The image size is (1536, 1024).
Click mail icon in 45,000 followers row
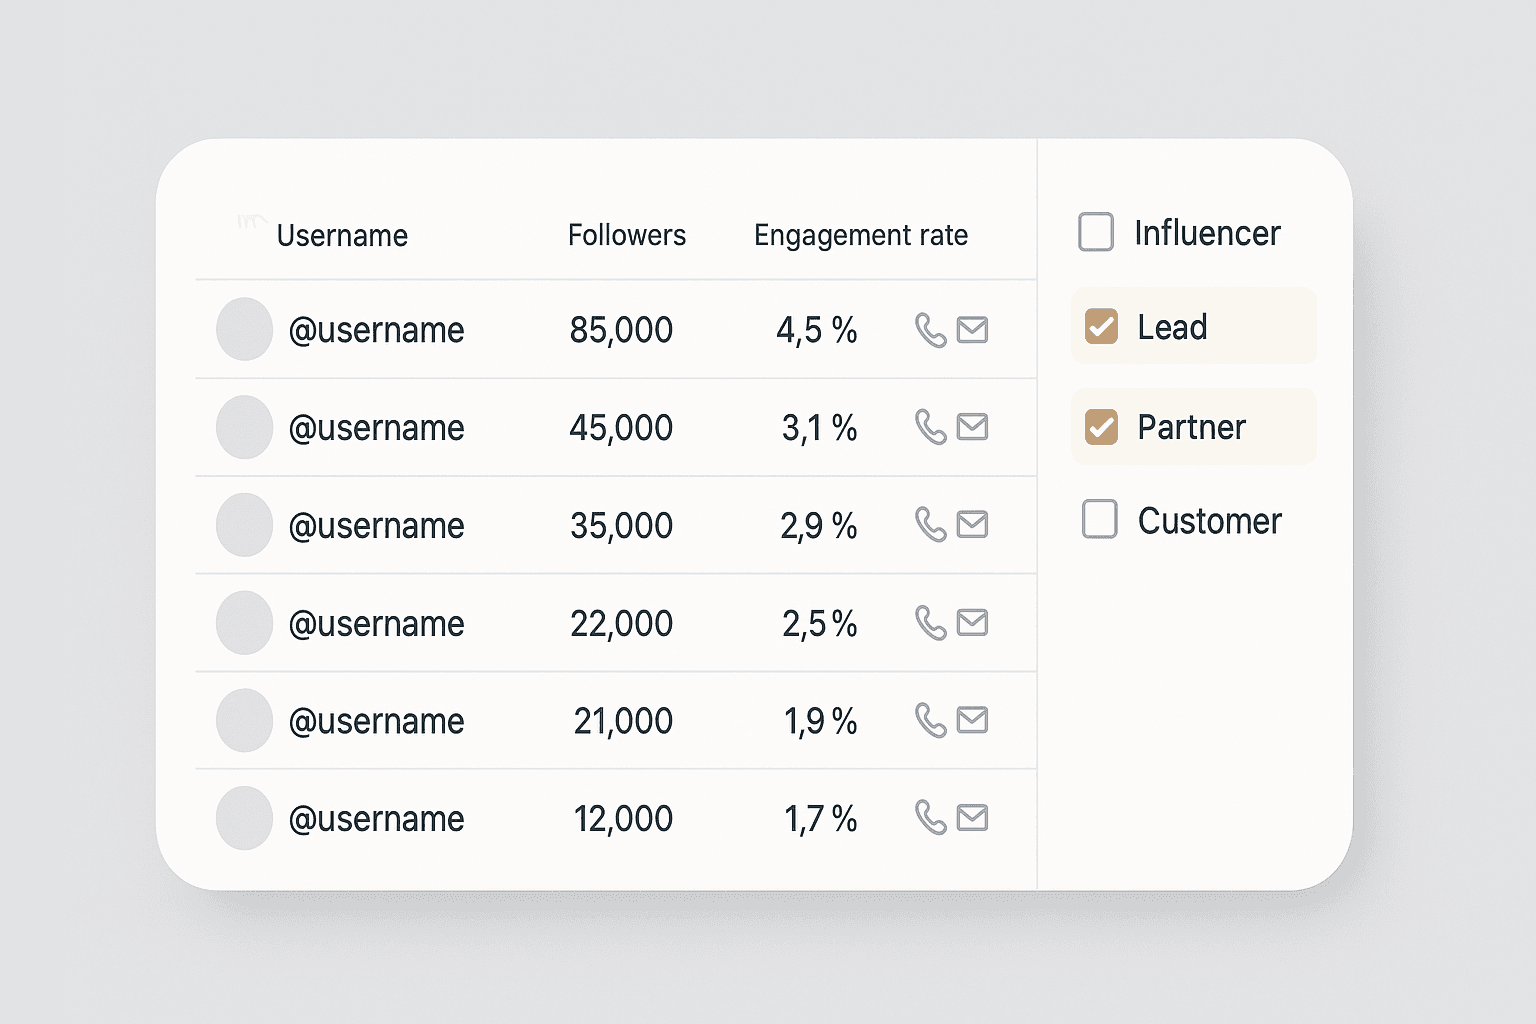click(x=972, y=427)
